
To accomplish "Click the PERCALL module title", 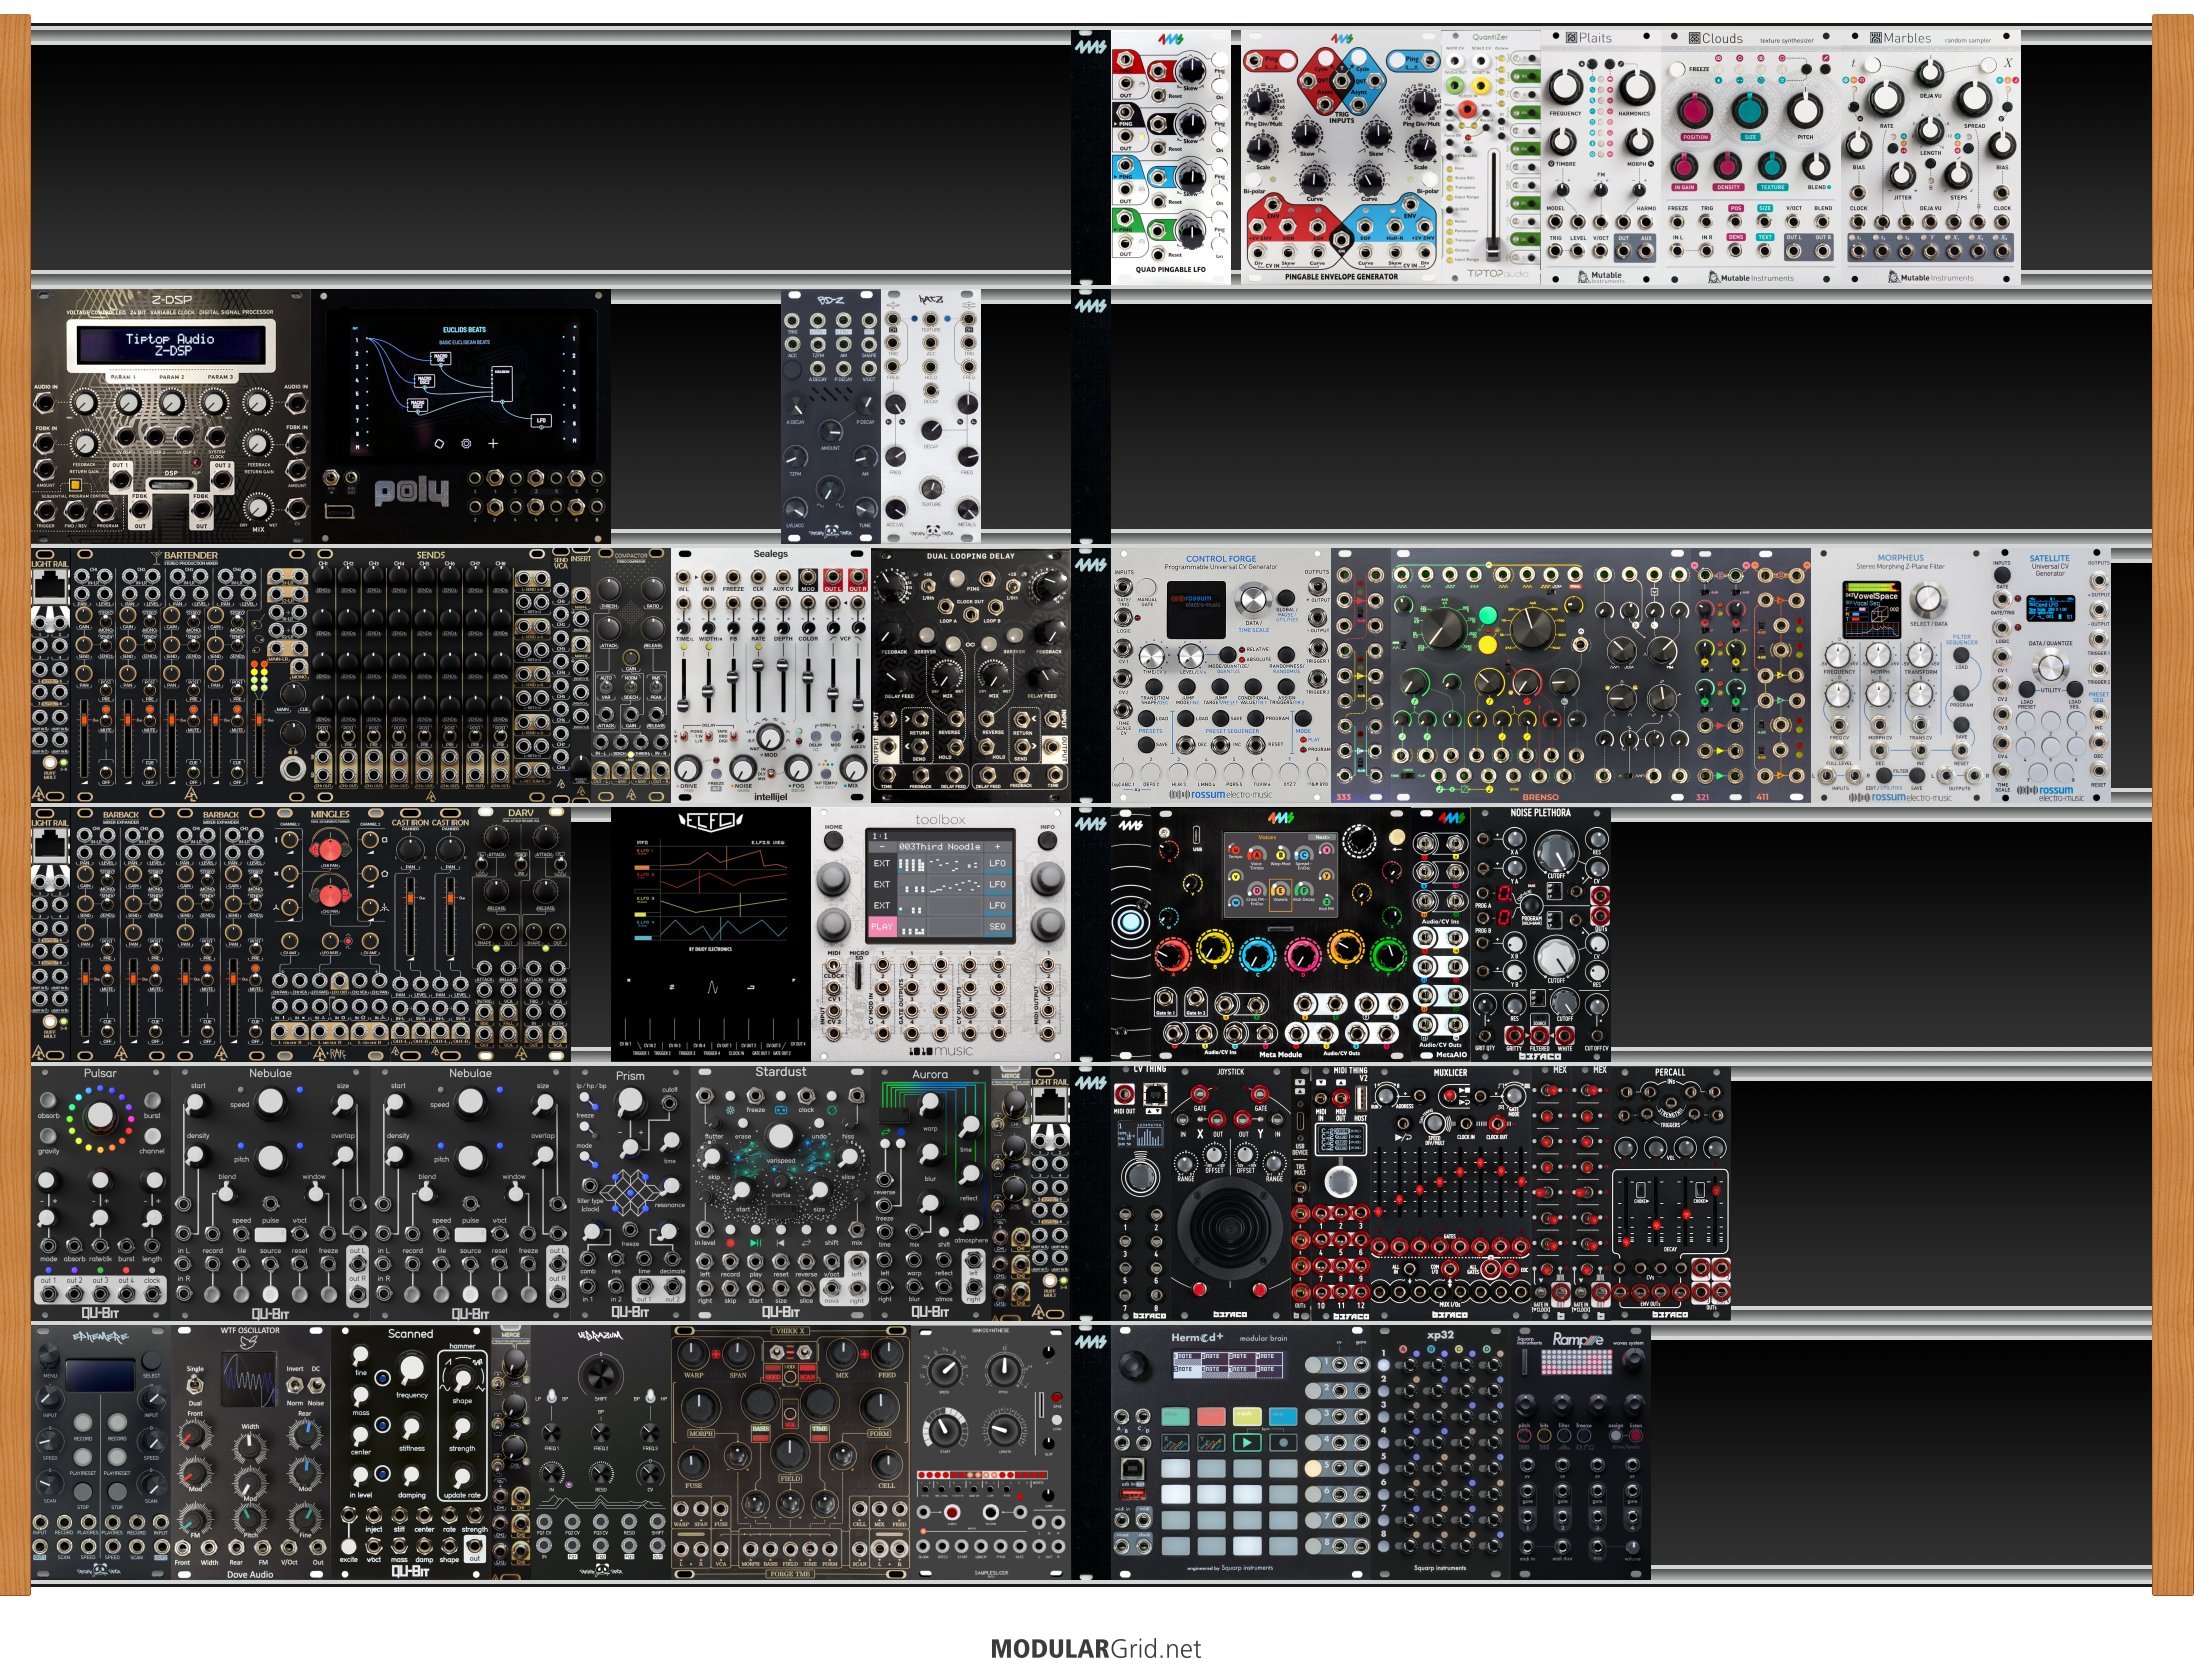I will [x=1670, y=1072].
